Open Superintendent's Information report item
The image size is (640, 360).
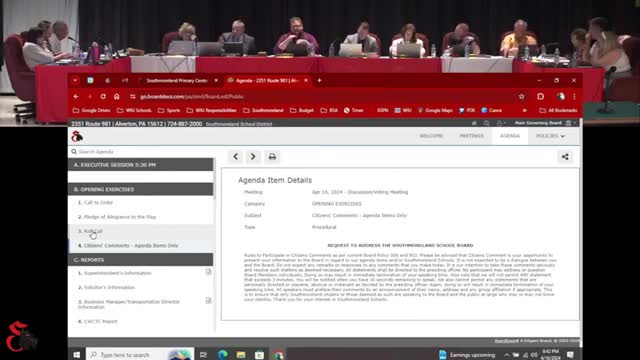[115, 273]
